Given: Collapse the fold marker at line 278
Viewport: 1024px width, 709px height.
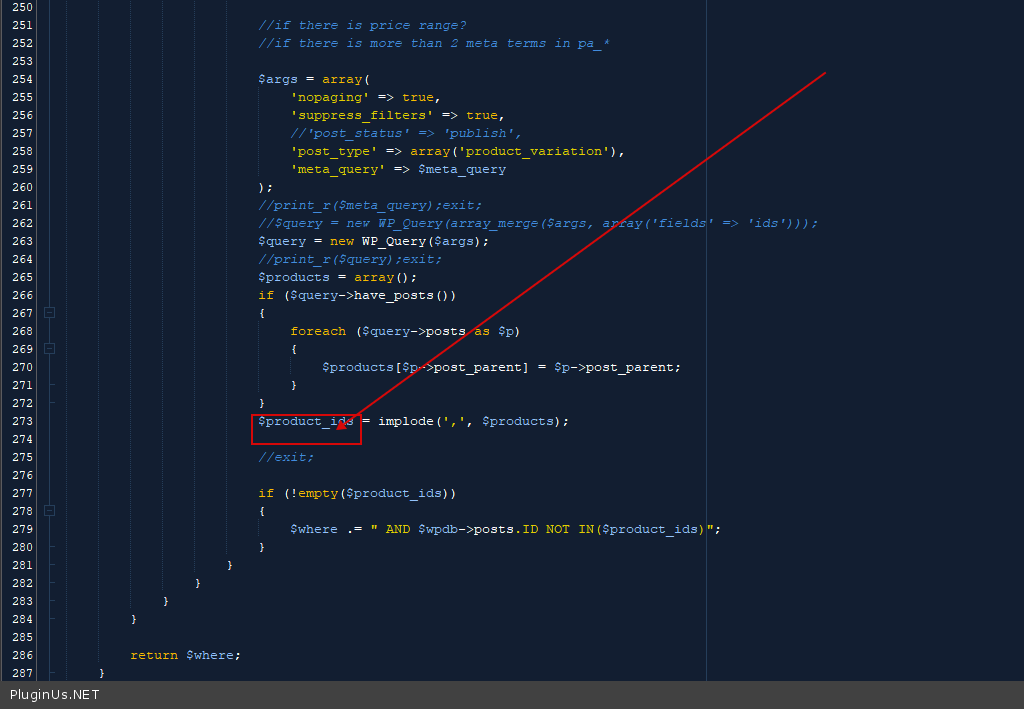Looking at the screenshot, I should (49, 511).
